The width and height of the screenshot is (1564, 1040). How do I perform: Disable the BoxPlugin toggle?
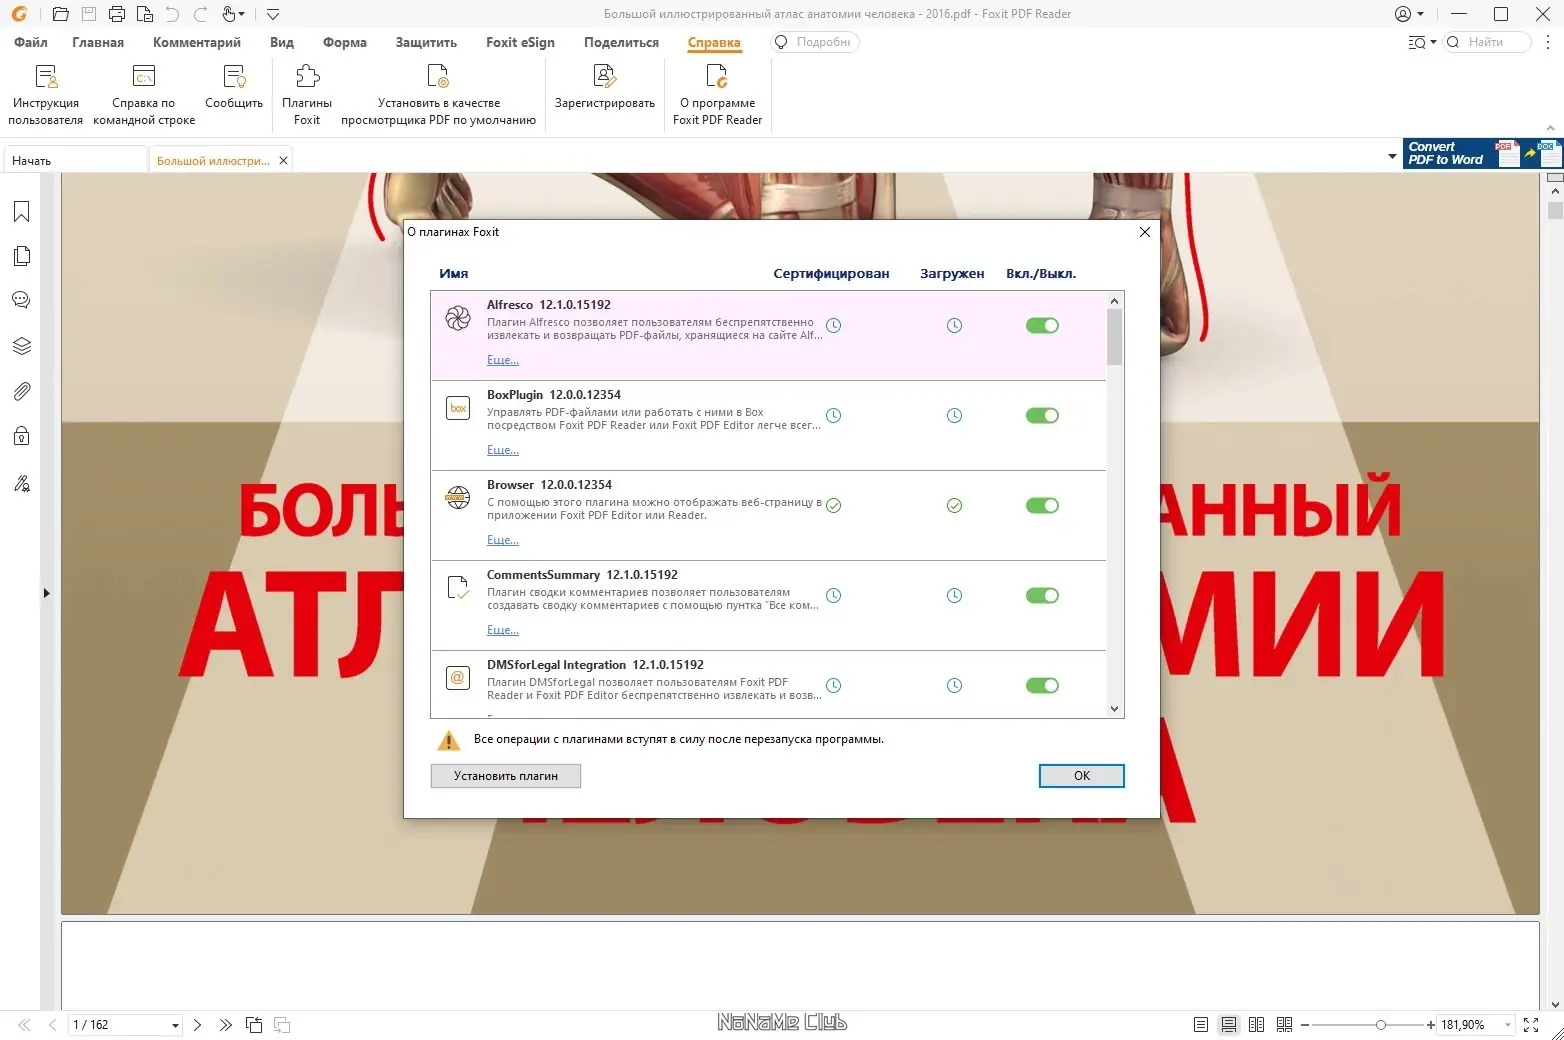[1042, 416]
